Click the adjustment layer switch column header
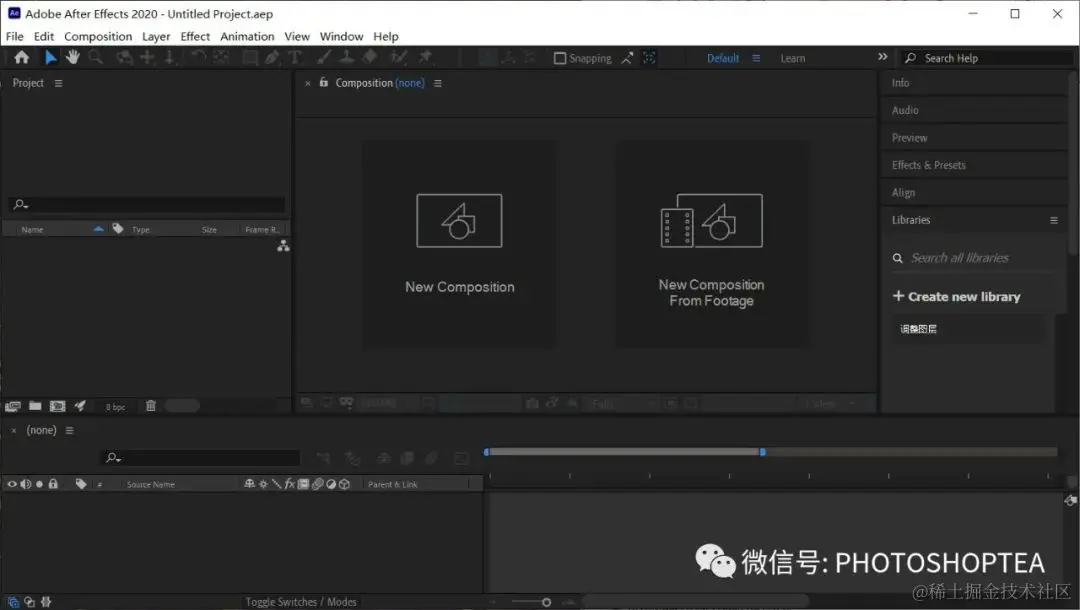This screenshot has height=610, width=1080. pos(331,484)
